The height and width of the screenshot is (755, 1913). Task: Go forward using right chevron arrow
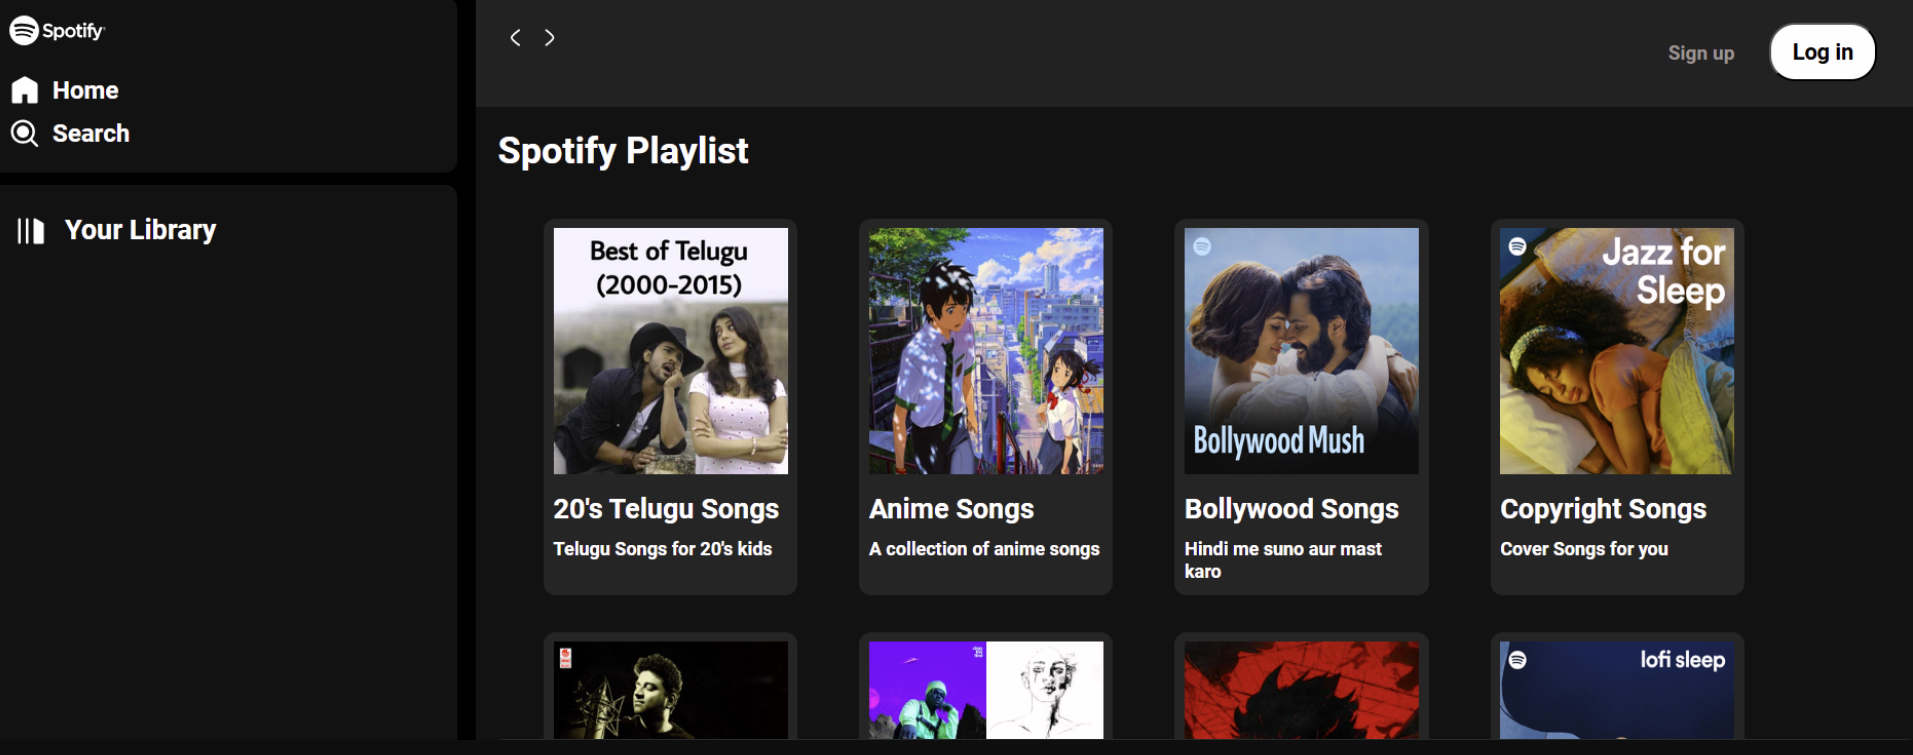550,38
